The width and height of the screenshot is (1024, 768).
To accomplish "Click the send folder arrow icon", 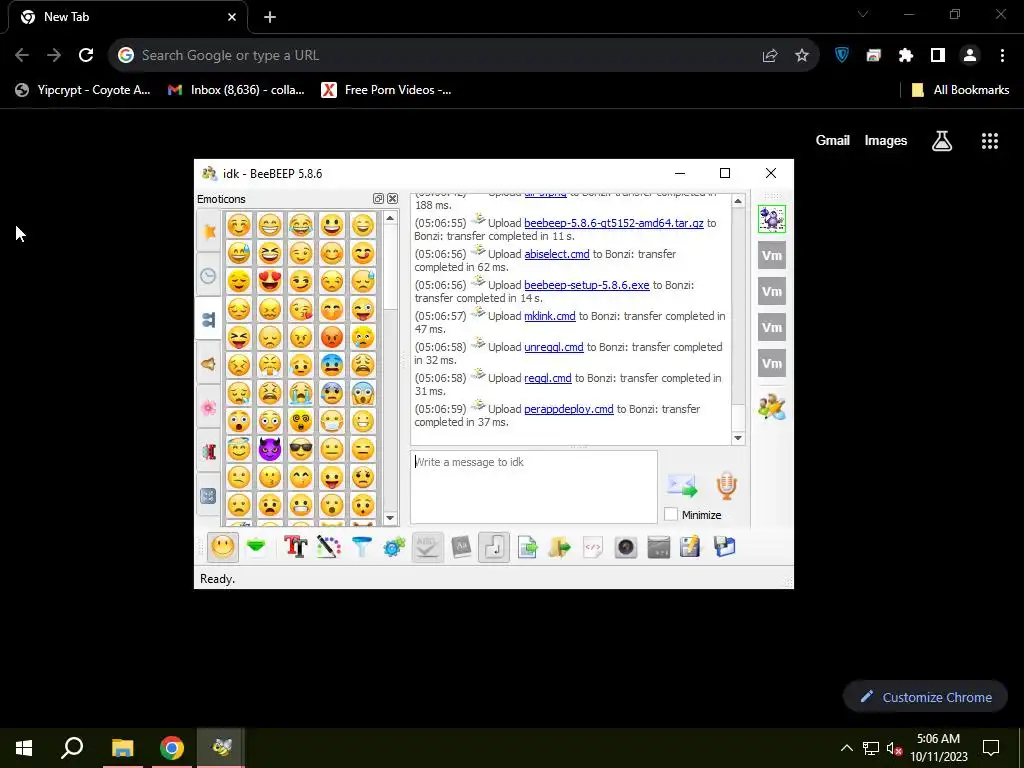I will coord(560,547).
